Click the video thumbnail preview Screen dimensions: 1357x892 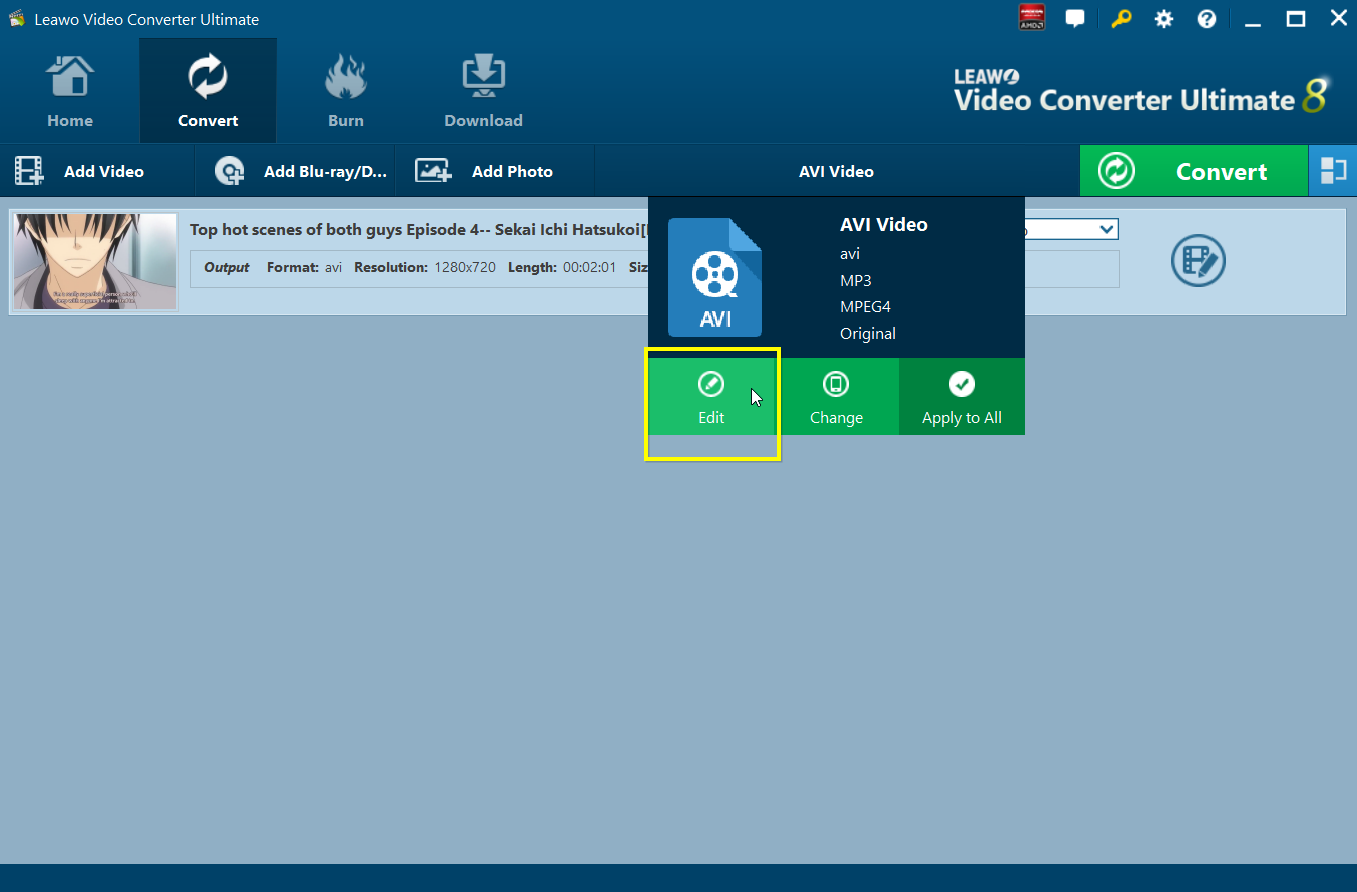pos(94,261)
